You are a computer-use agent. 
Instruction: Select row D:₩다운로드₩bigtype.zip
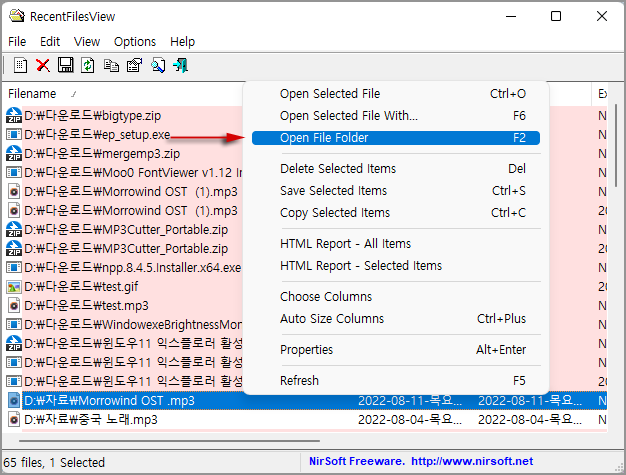92,116
